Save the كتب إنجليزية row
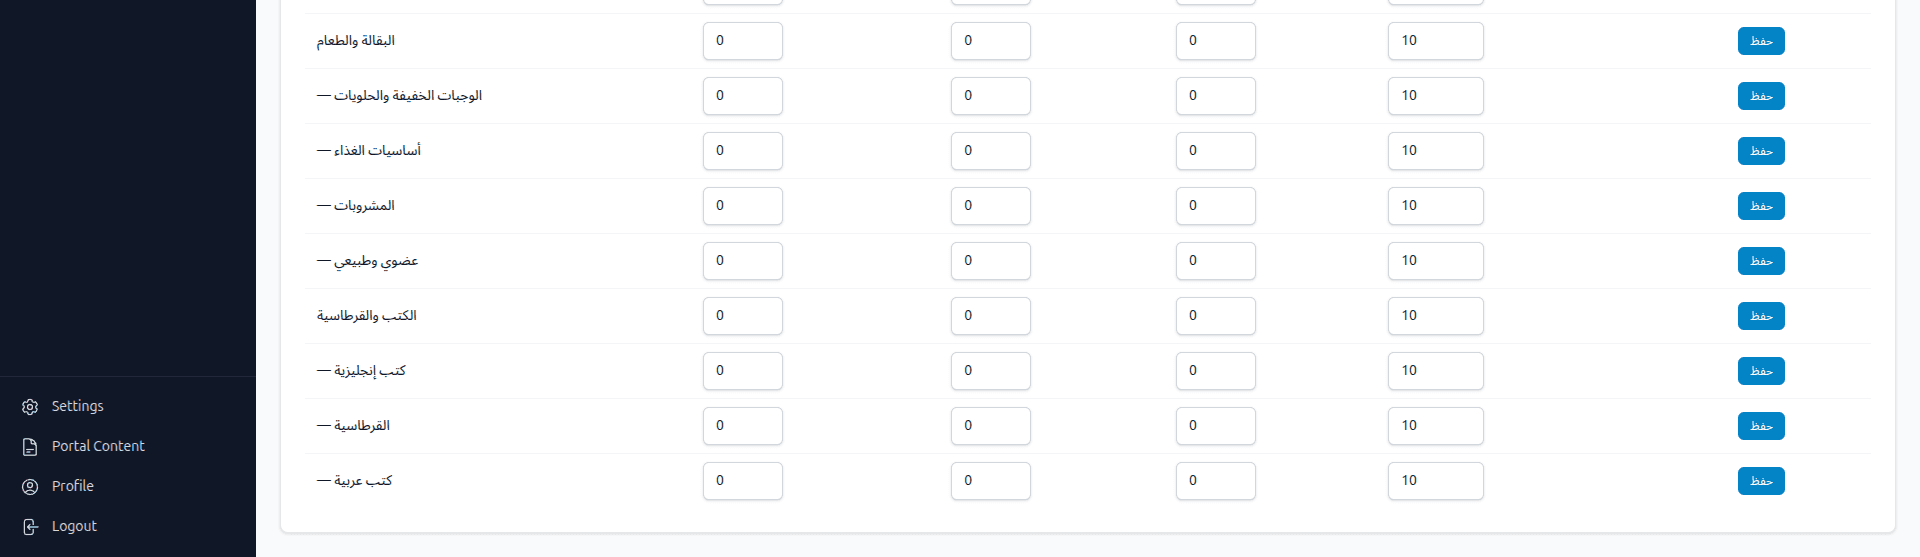The image size is (1920, 557). (1761, 371)
